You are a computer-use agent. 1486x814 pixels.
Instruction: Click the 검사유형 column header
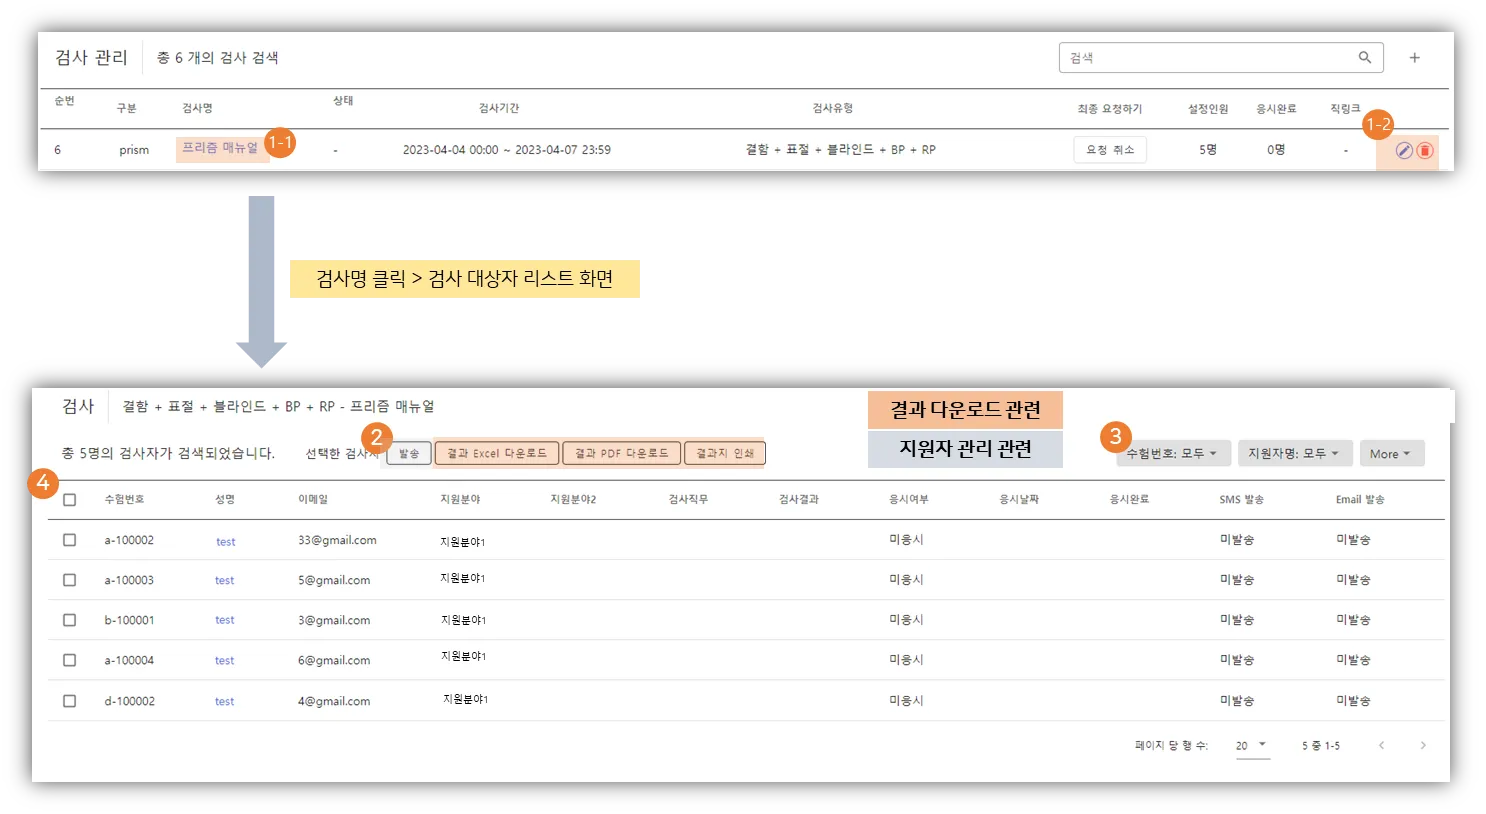pos(832,108)
